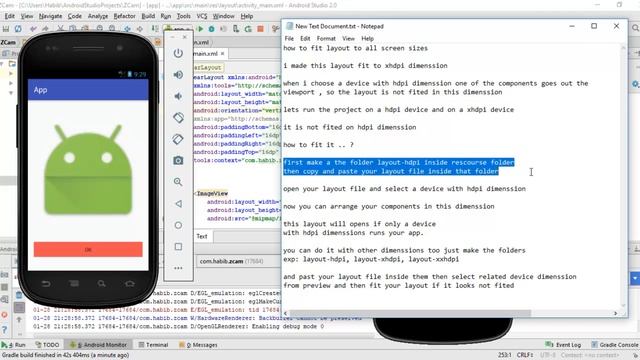This screenshot has width=640, height=360.
Task: Click emulator Back triangle icon
Action: pyautogui.click(x=178, y=204)
